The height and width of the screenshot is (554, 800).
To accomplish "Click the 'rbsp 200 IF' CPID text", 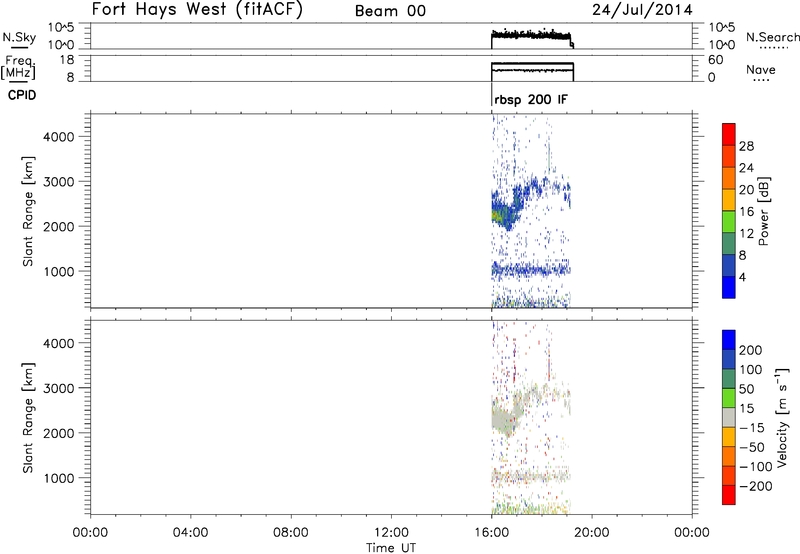I will (531, 99).
